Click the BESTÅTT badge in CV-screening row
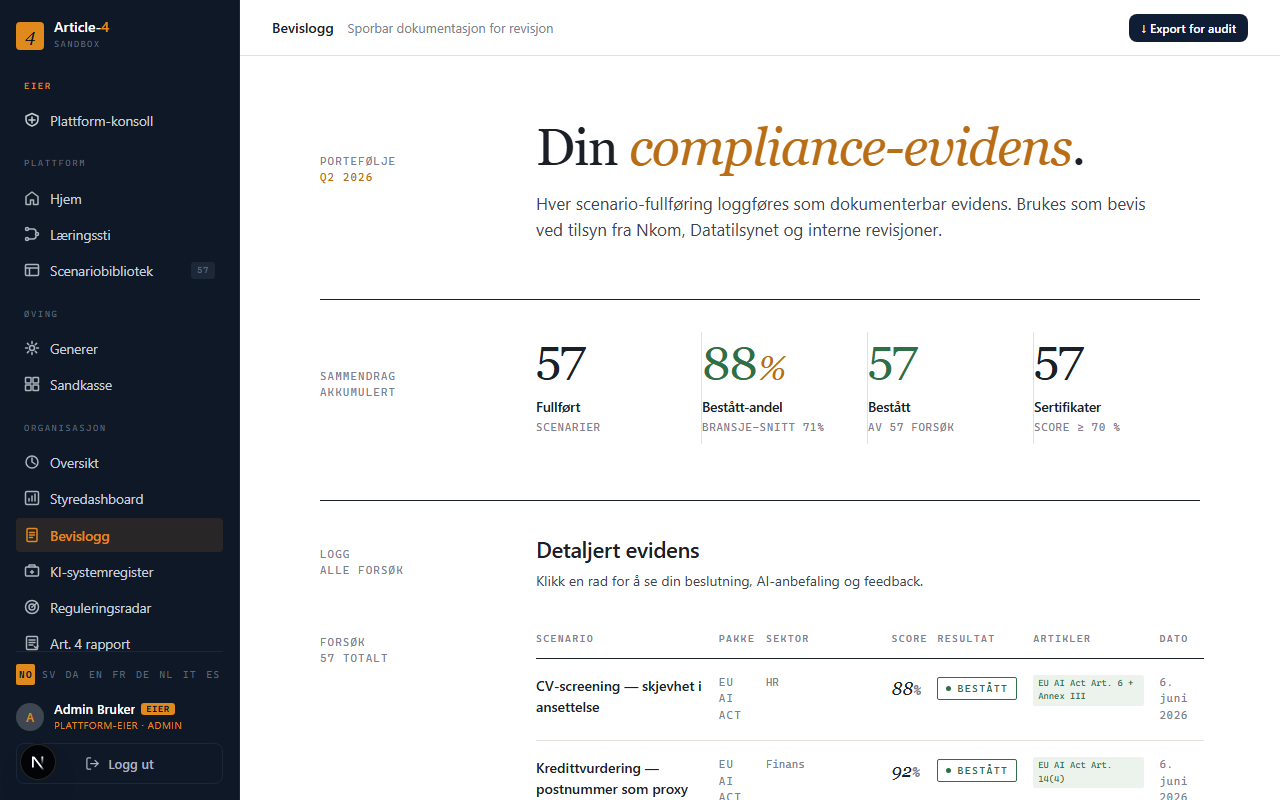Image resolution: width=1280 pixels, height=800 pixels. click(977, 688)
